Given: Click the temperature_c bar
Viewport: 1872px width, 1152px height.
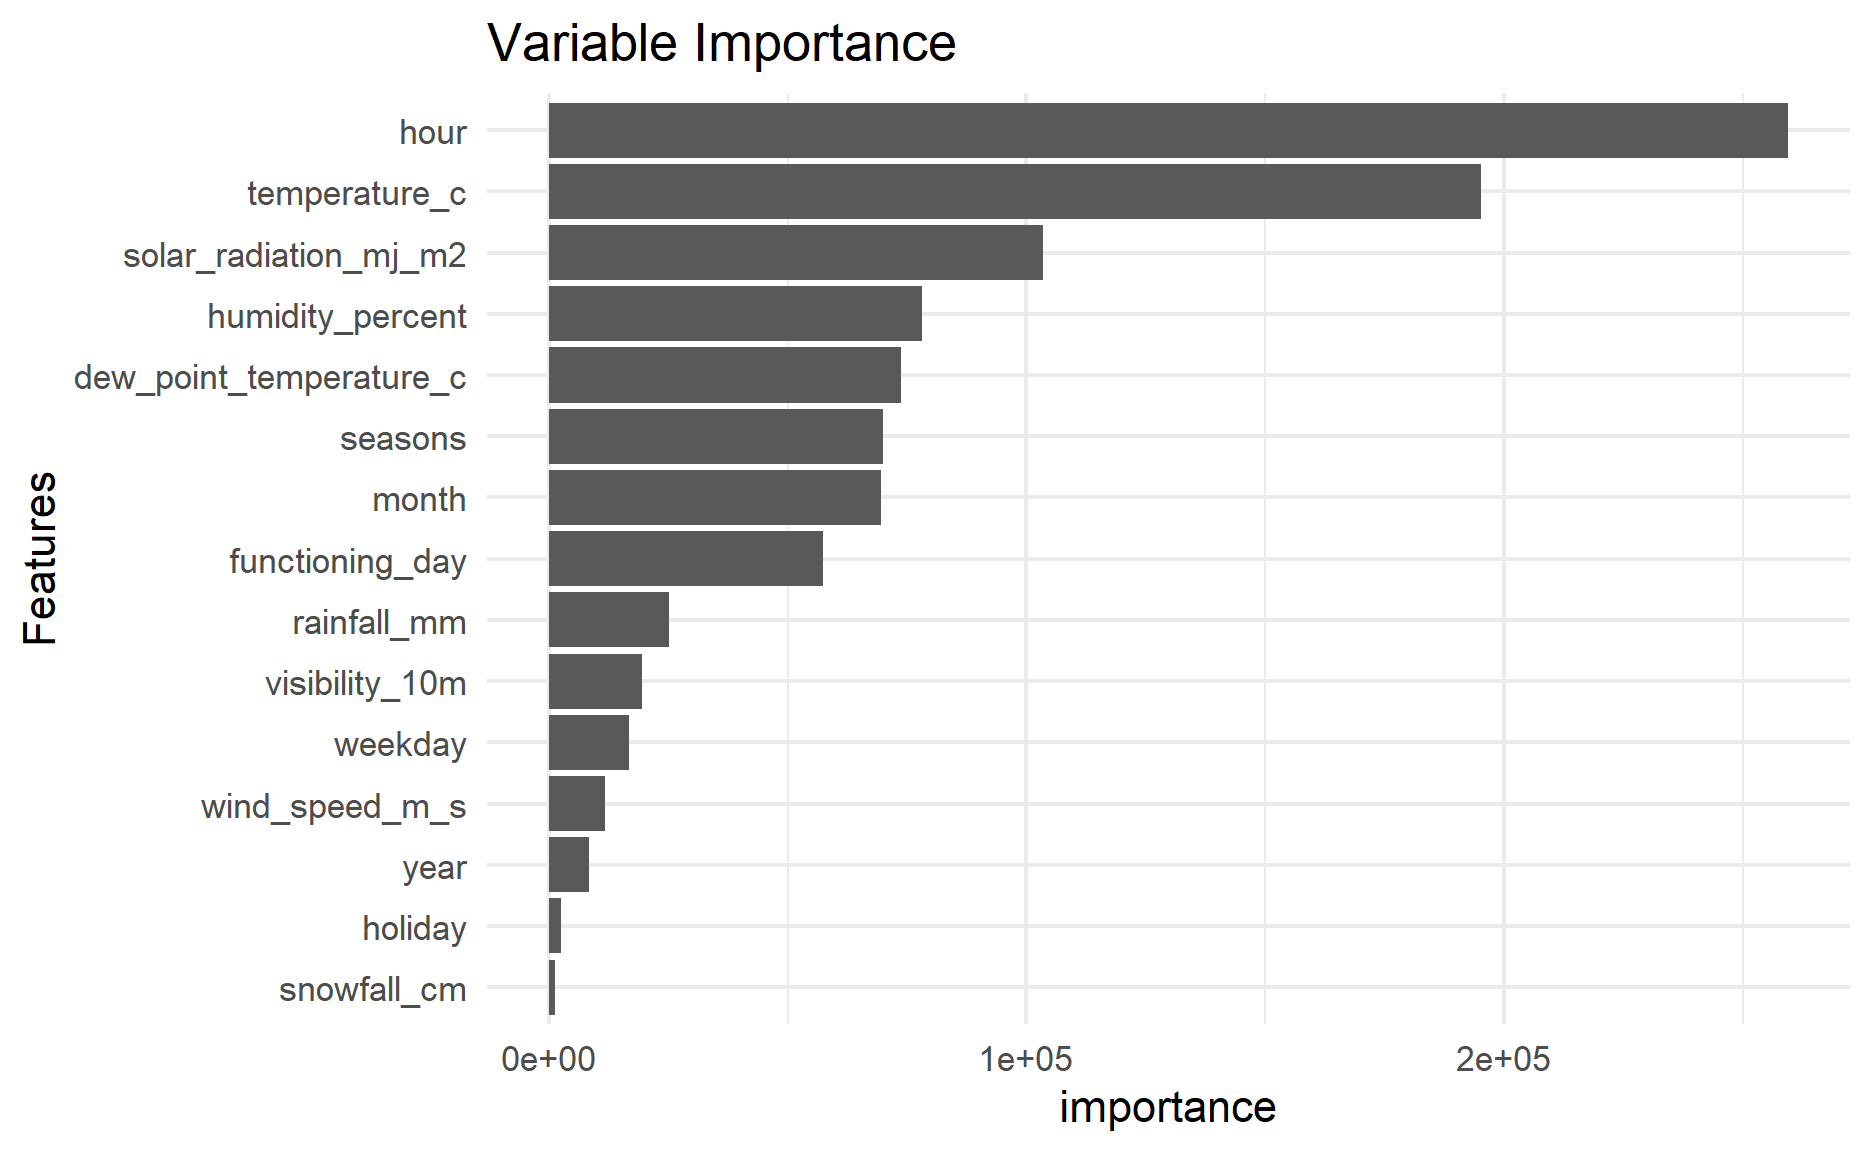Looking at the screenshot, I should click(1014, 192).
